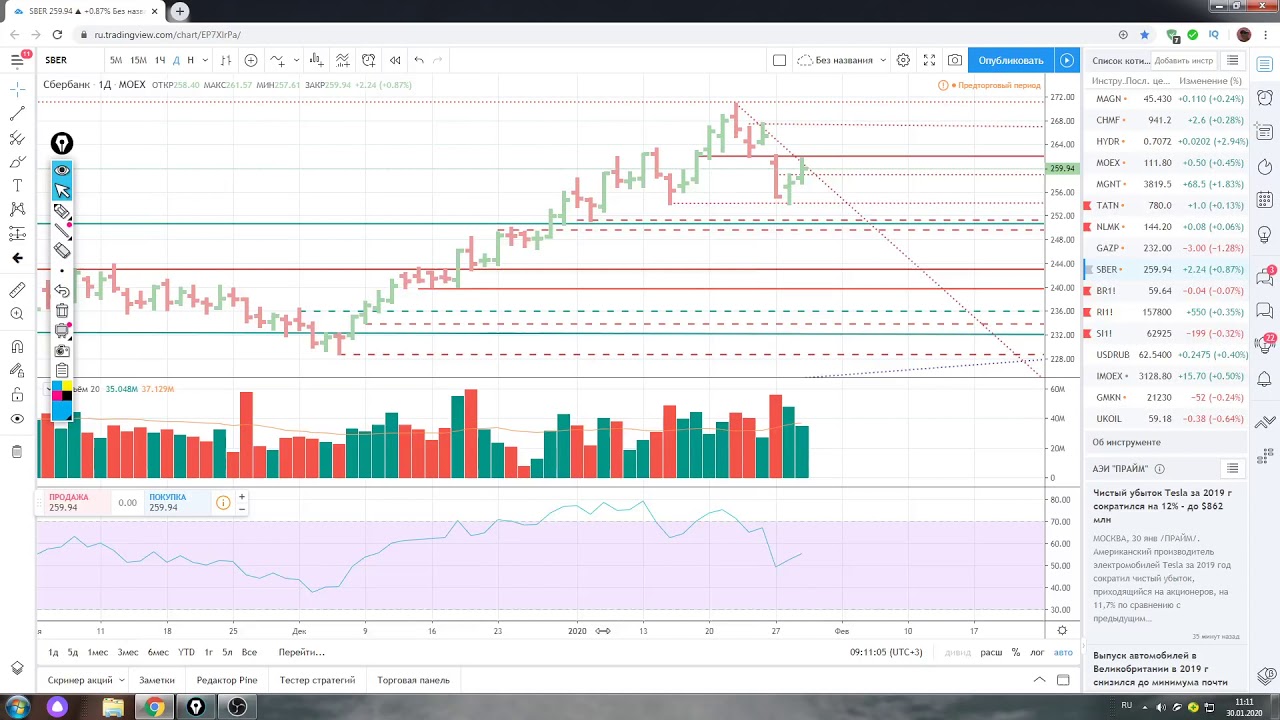The image size is (1280, 720).
Task: Change the chart bar style
Action: pyautogui.click(x=226, y=60)
